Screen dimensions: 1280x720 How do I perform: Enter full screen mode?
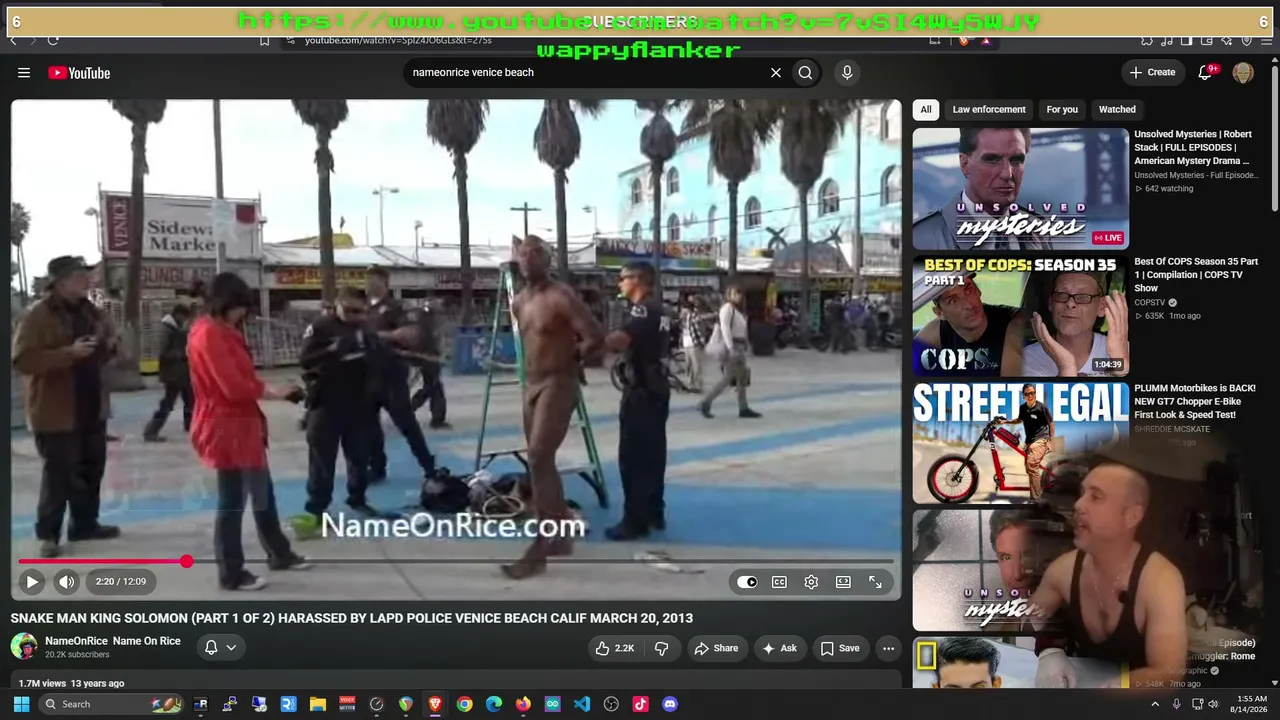(875, 582)
